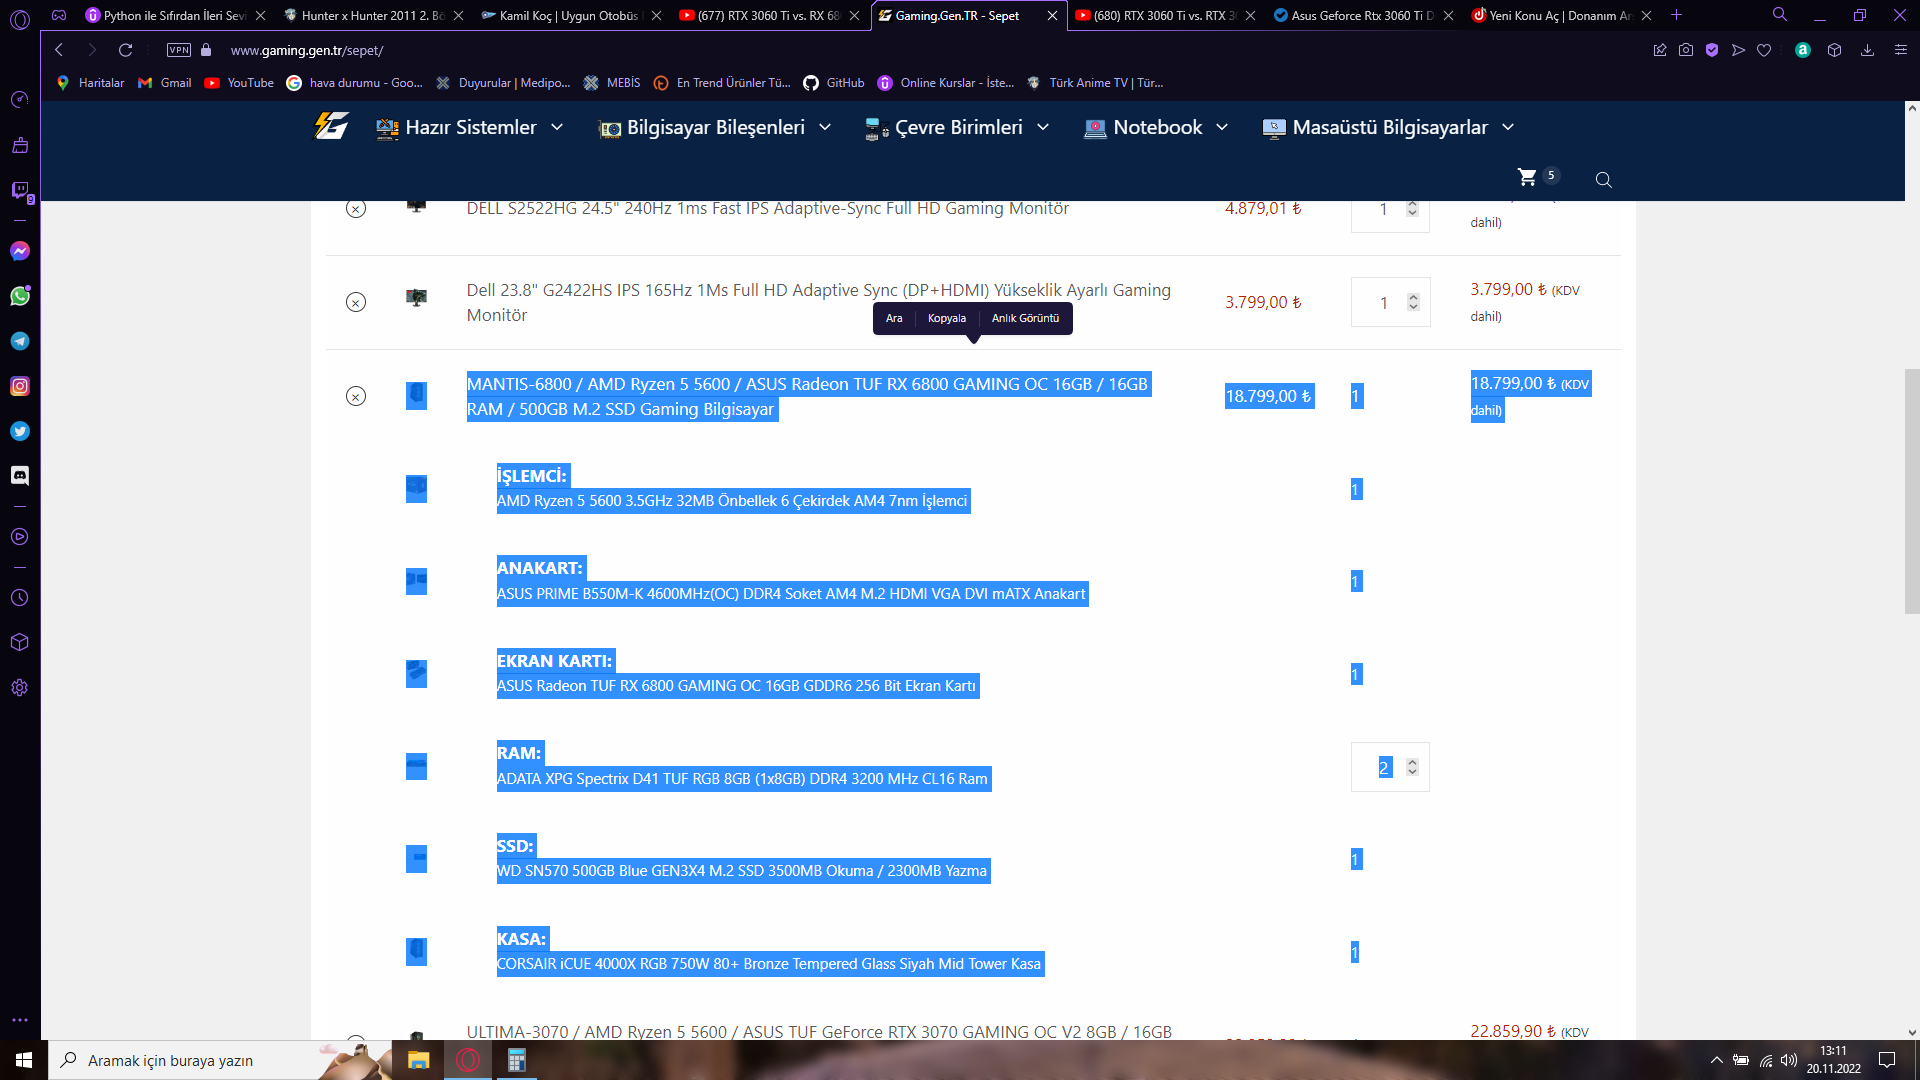
Task: Open the shopping cart icon
Action: click(x=1527, y=177)
